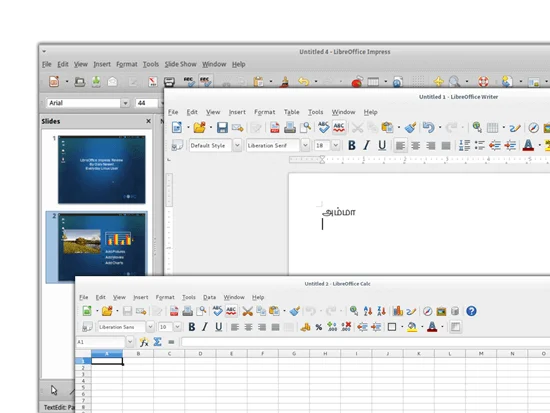Click the Save icon in Writer toolbar
The width and height of the screenshot is (550, 413).
tap(222, 127)
